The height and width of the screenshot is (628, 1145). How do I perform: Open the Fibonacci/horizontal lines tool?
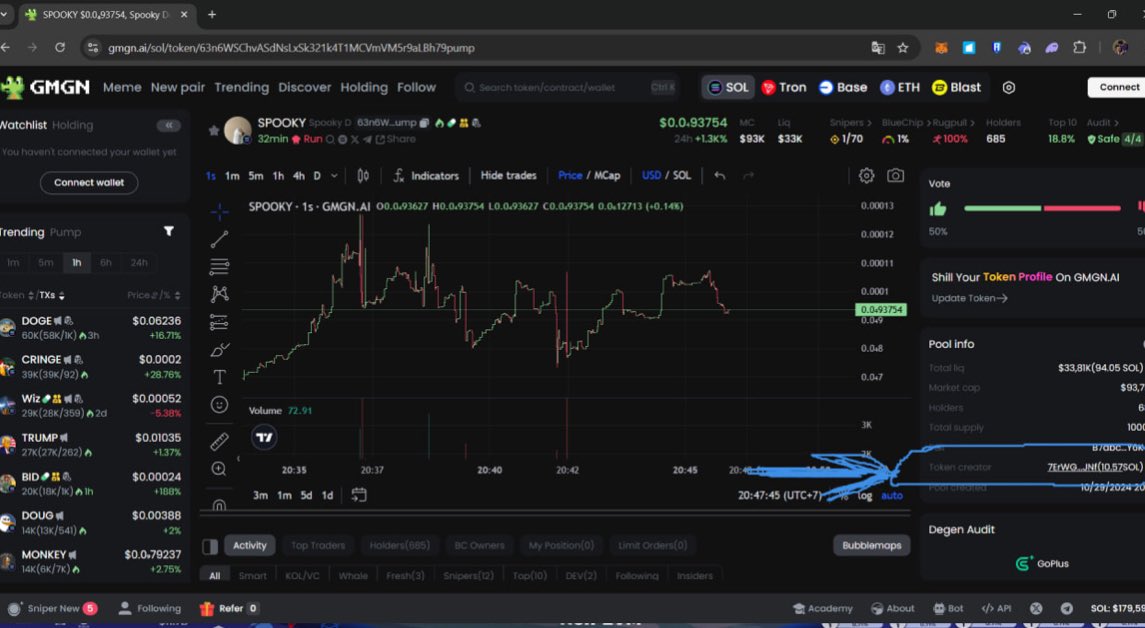click(219, 267)
